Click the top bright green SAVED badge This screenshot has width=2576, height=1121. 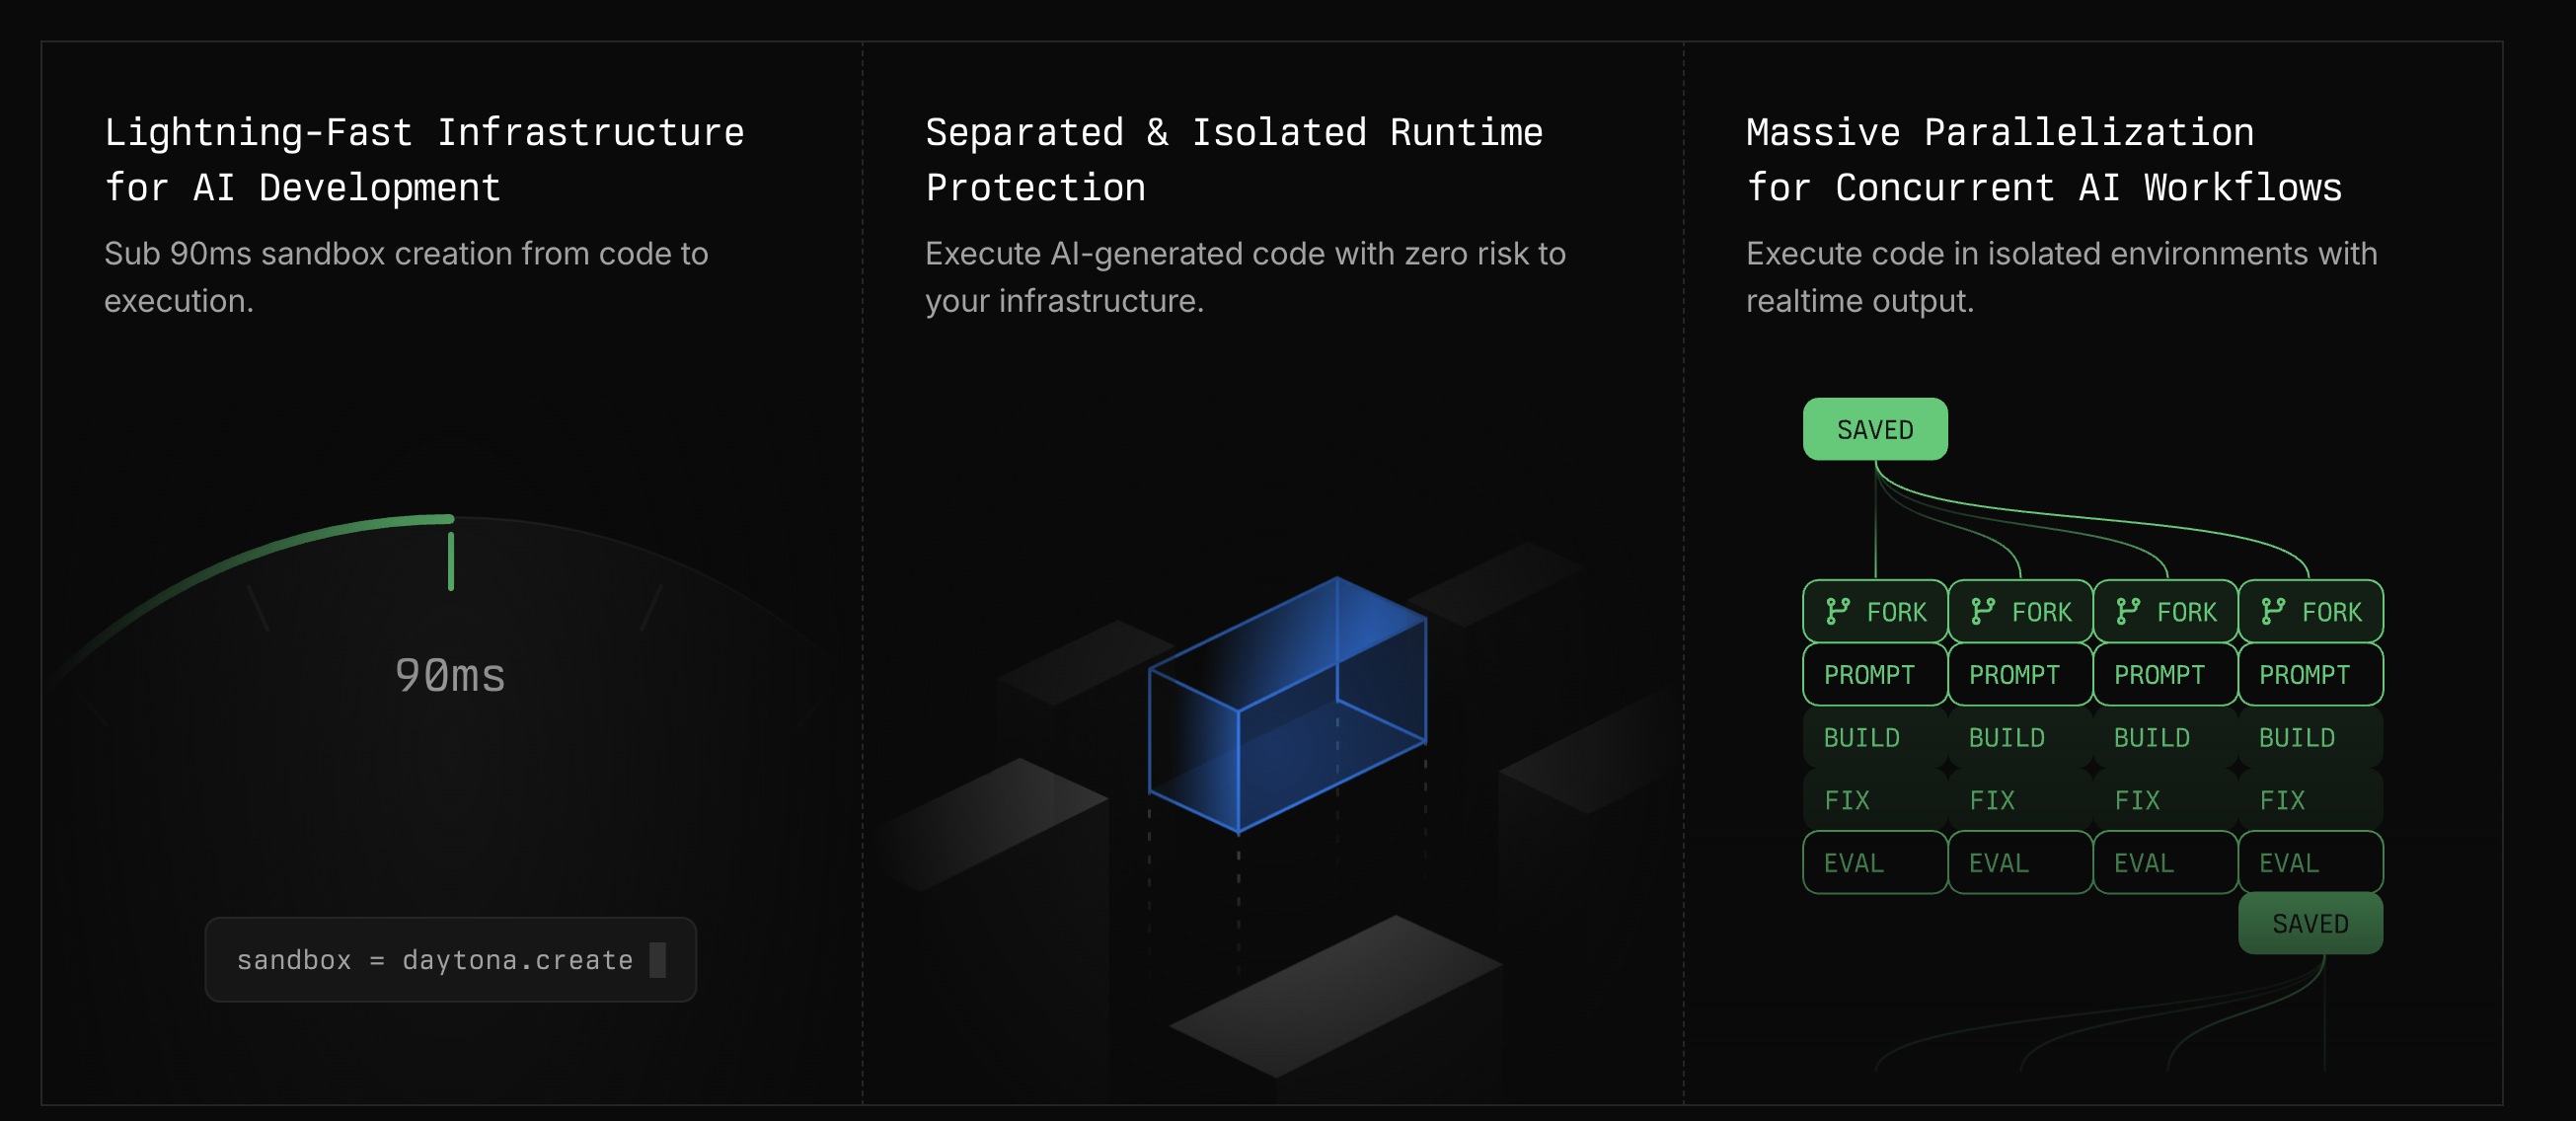click(1875, 429)
